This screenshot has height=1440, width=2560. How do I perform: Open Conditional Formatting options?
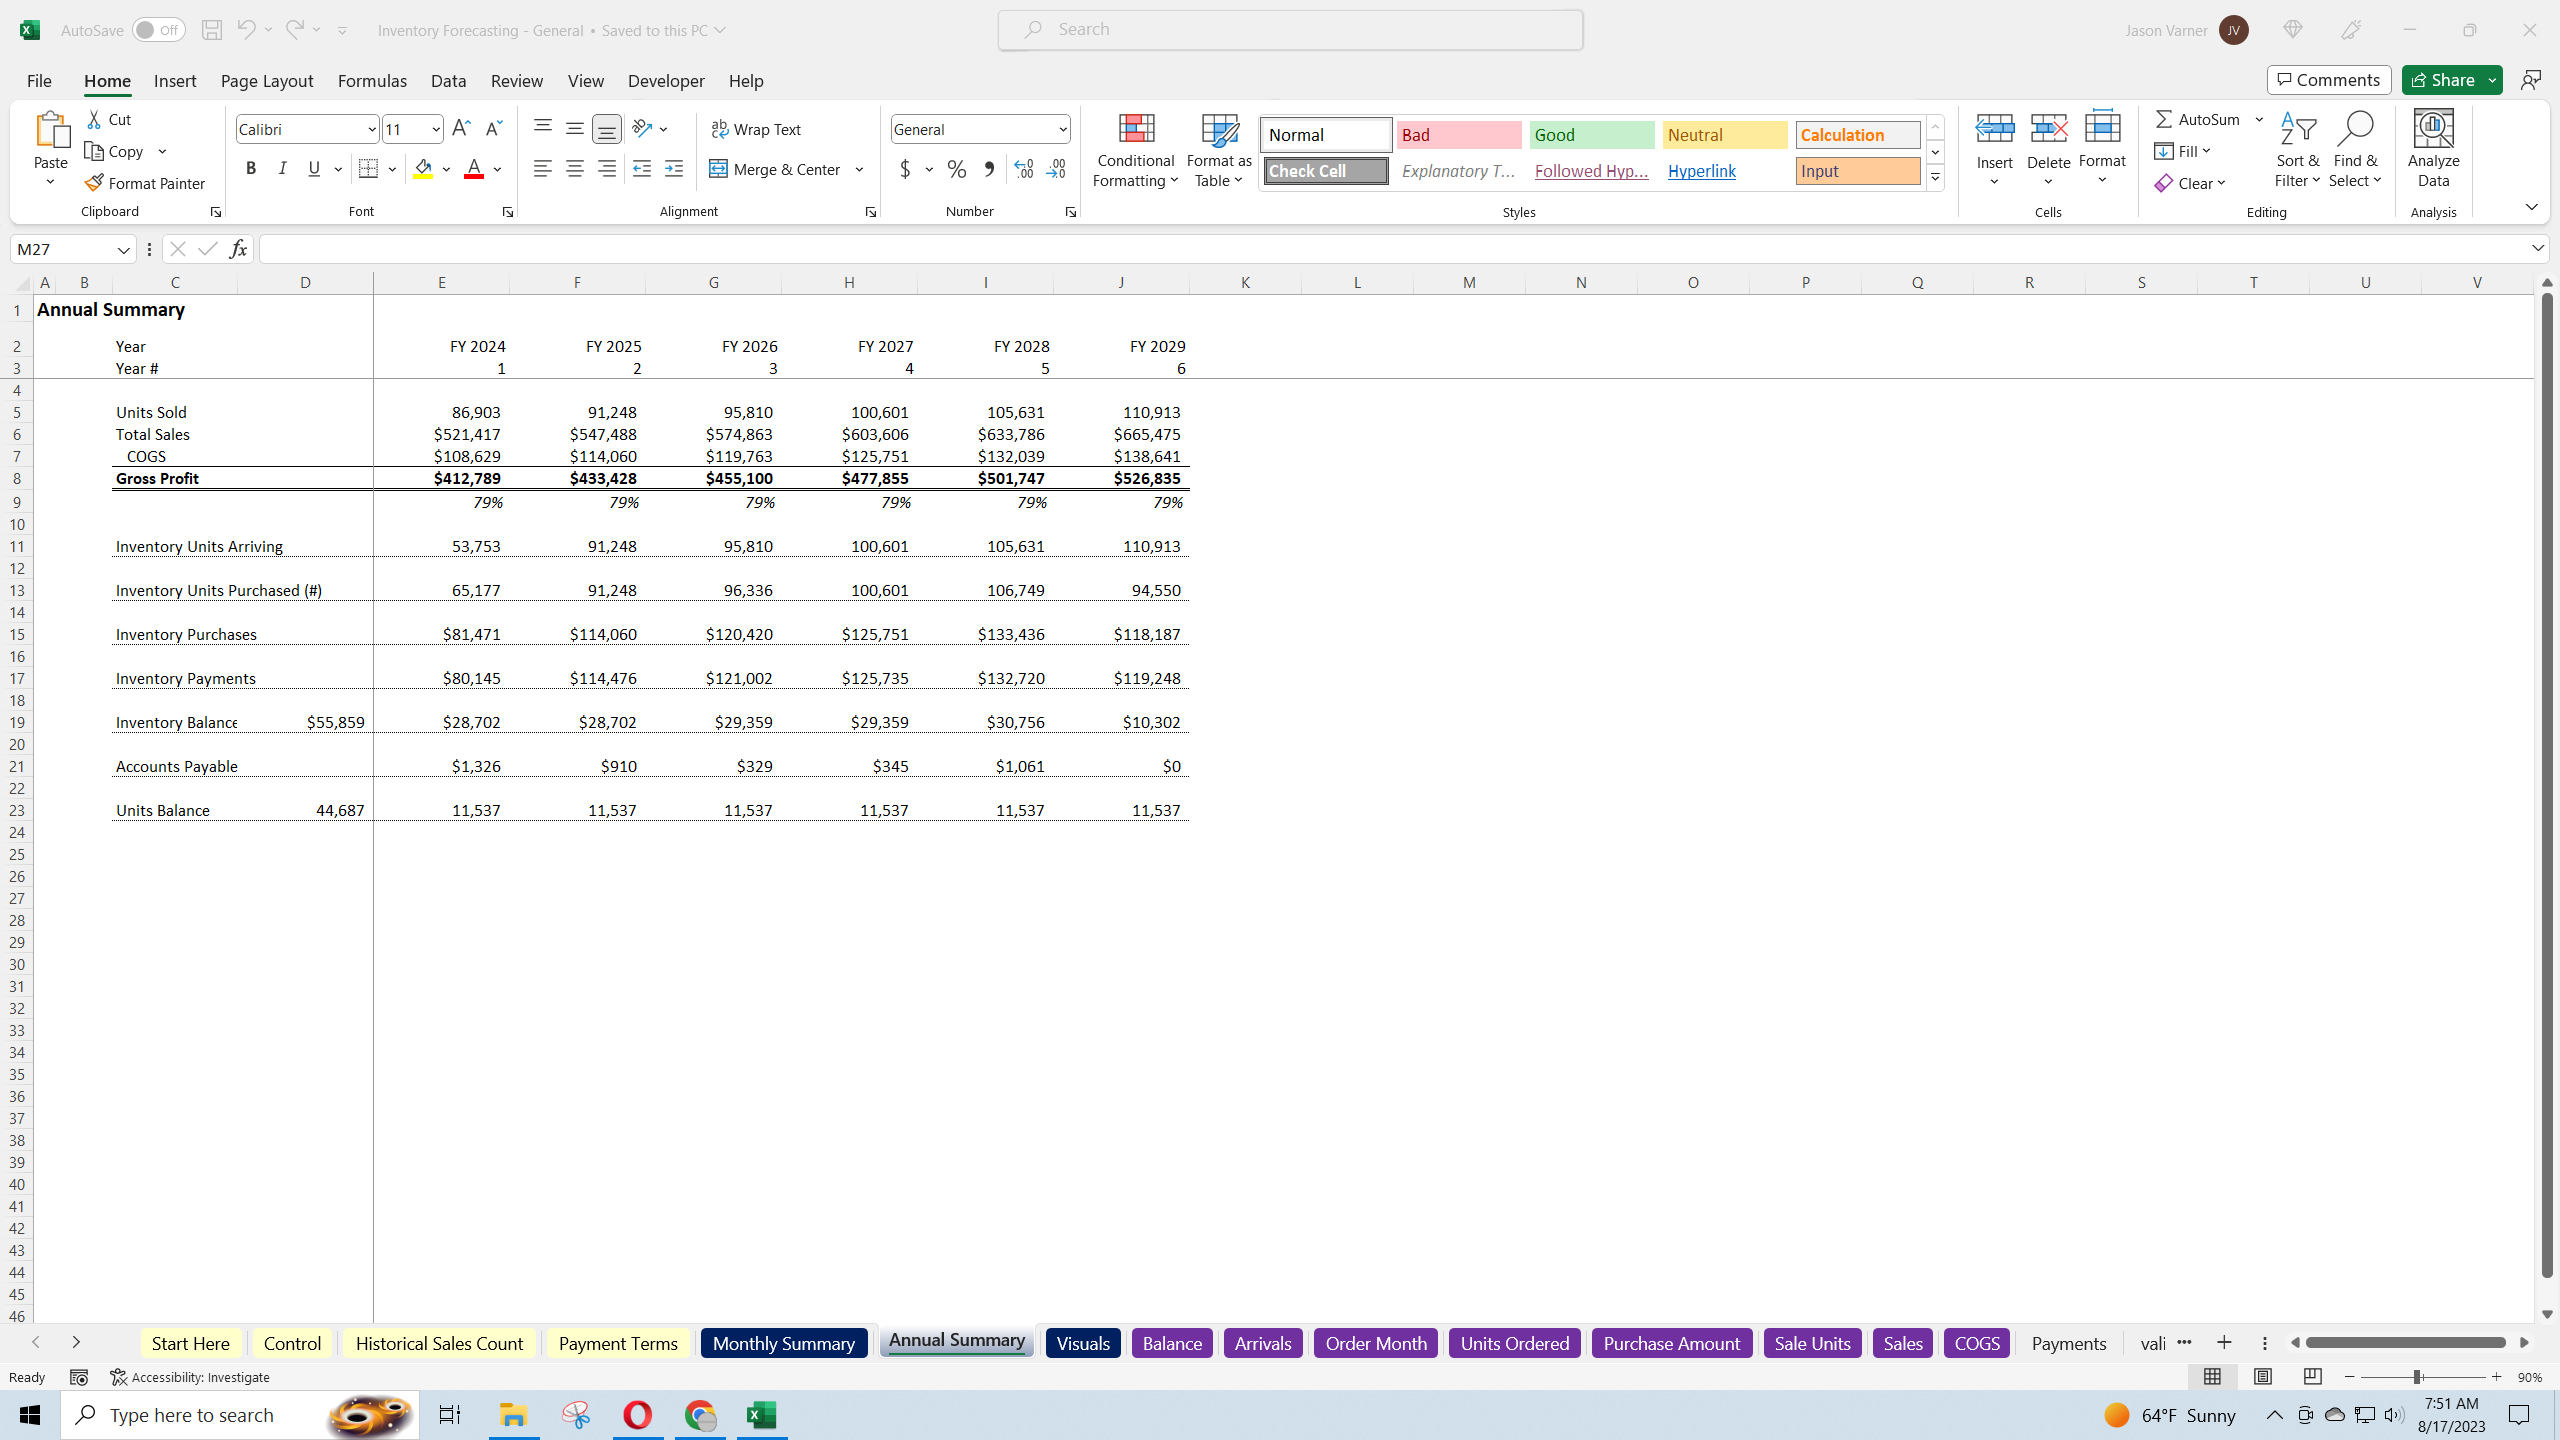[1134, 150]
